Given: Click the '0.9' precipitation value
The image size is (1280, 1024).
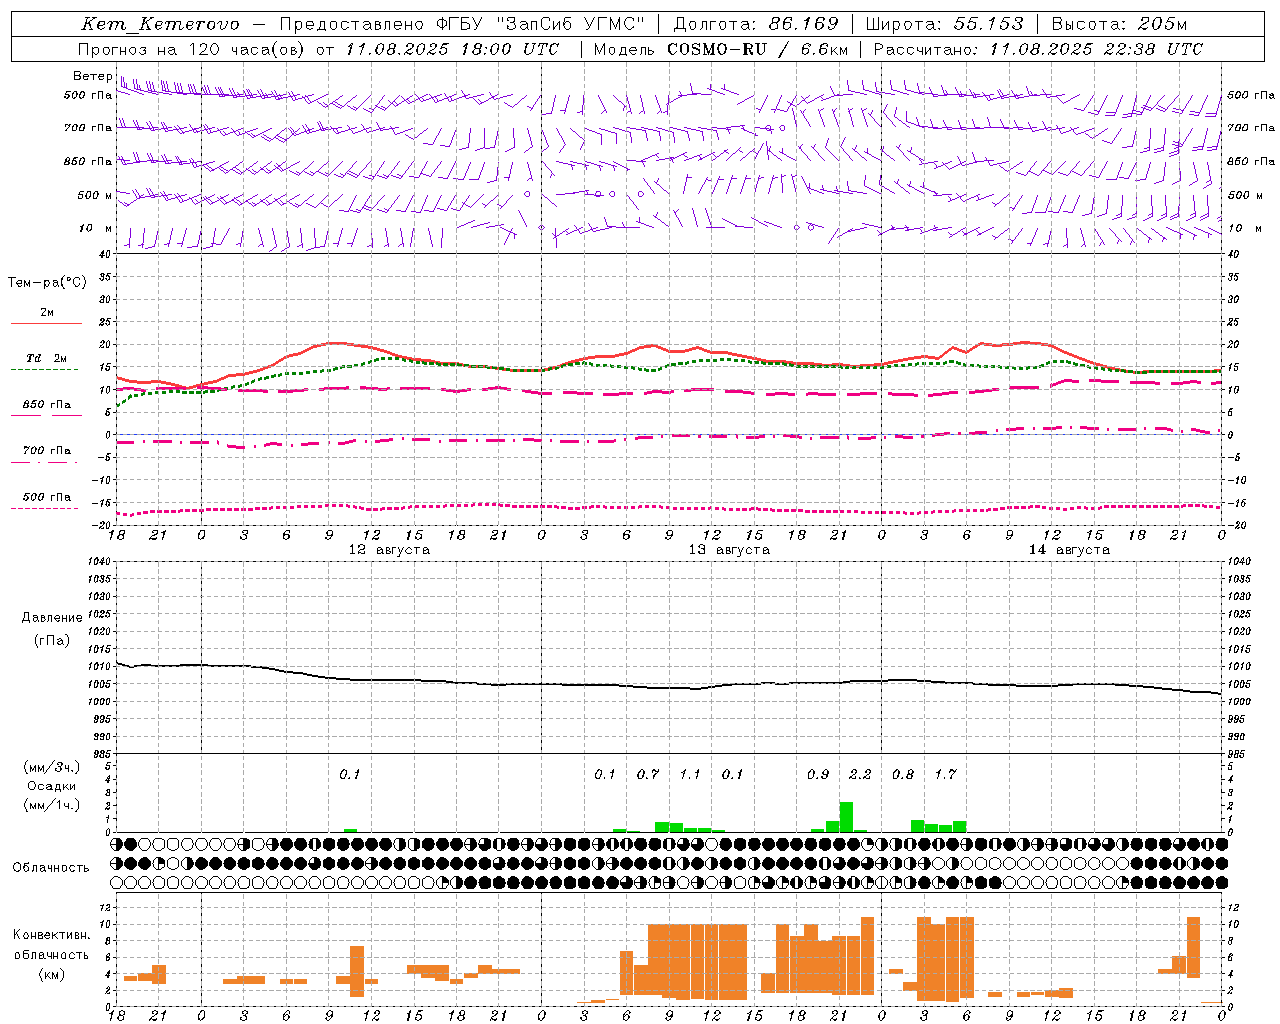Looking at the screenshot, I should point(818,774).
